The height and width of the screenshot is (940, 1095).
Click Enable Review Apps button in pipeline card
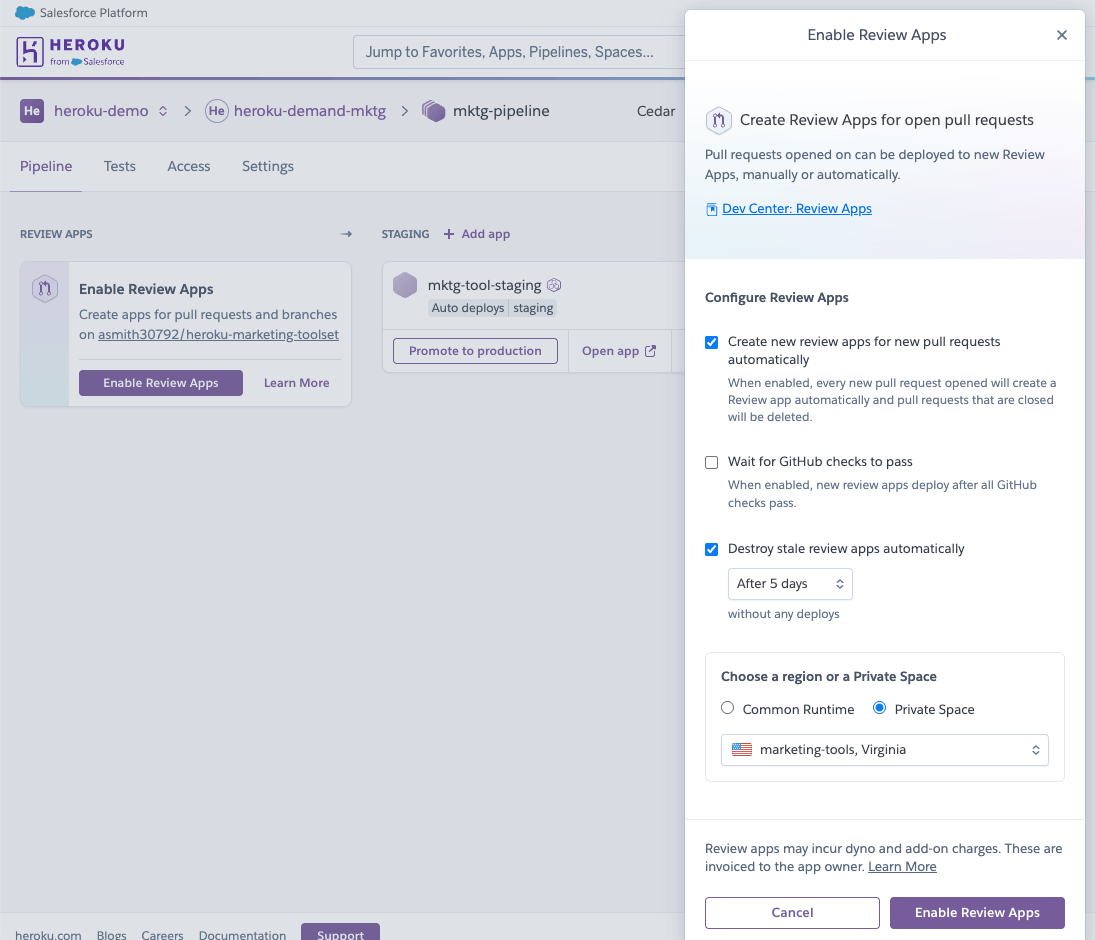pyautogui.click(x=161, y=383)
